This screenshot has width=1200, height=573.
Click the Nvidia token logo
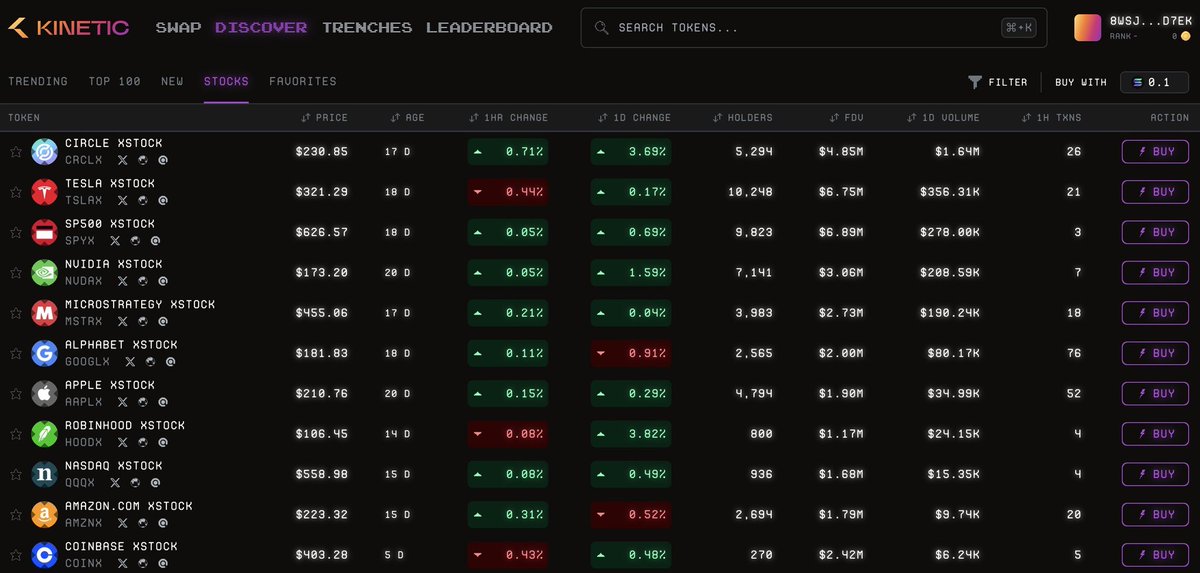tap(44, 272)
